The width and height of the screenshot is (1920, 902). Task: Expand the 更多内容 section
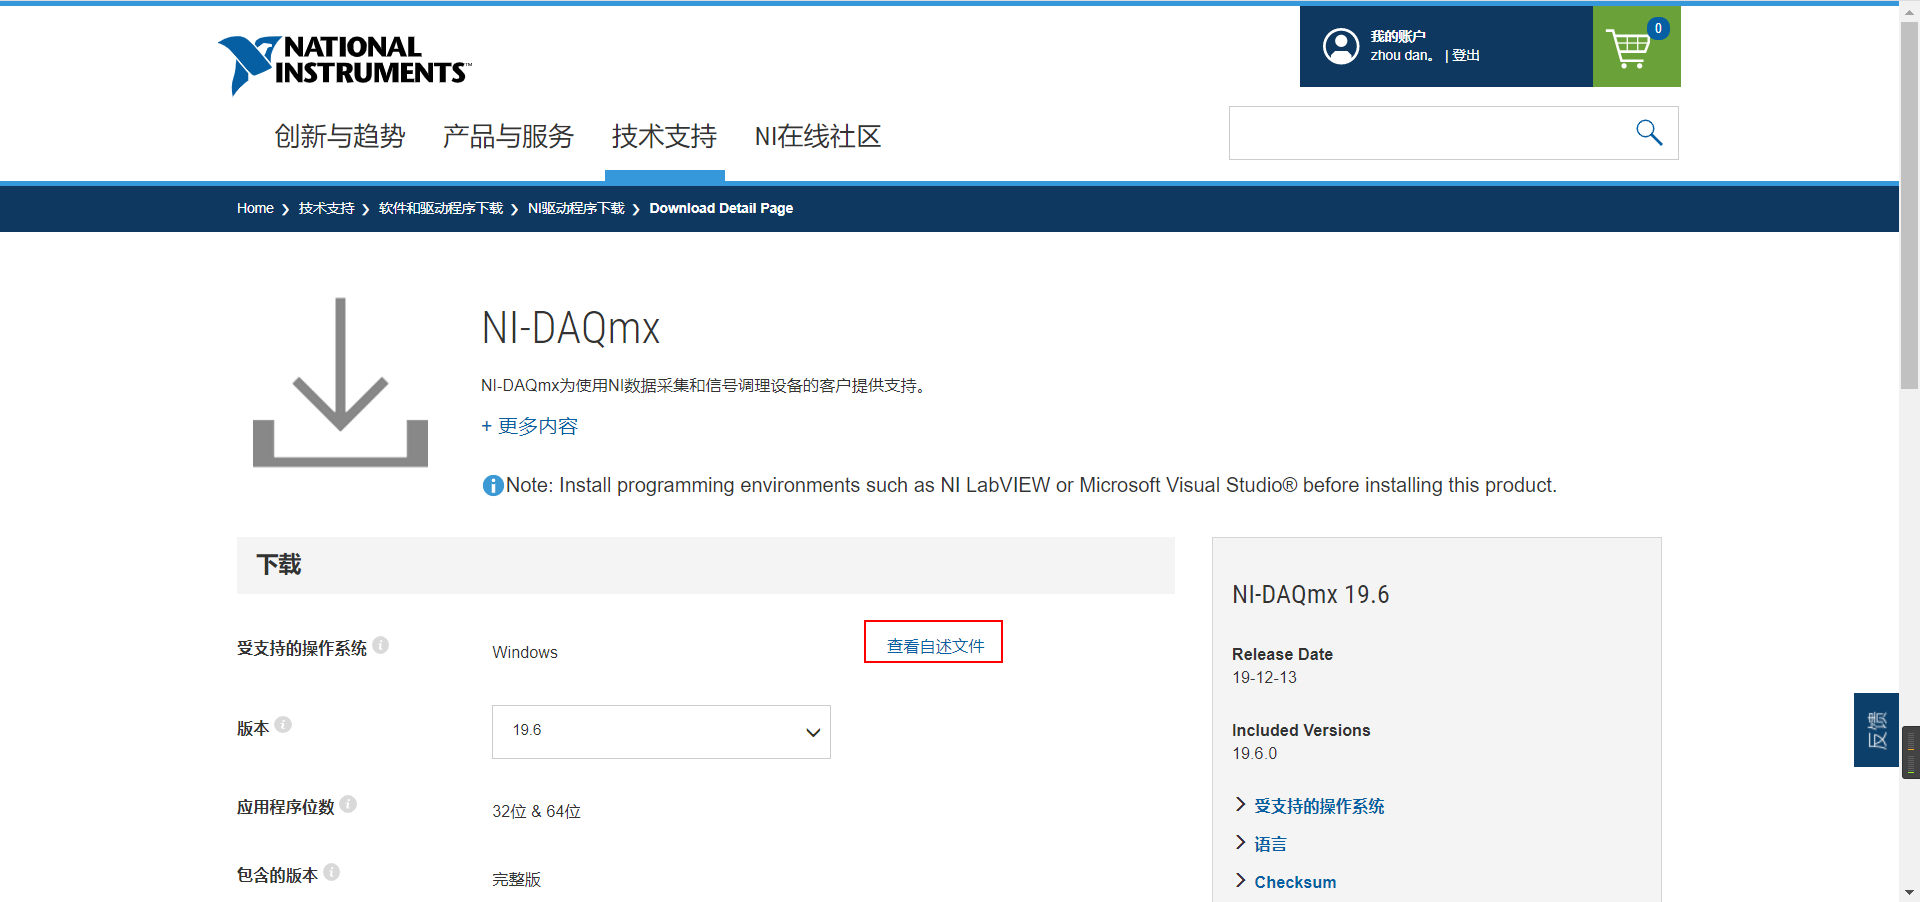pyautogui.click(x=529, y=426)
